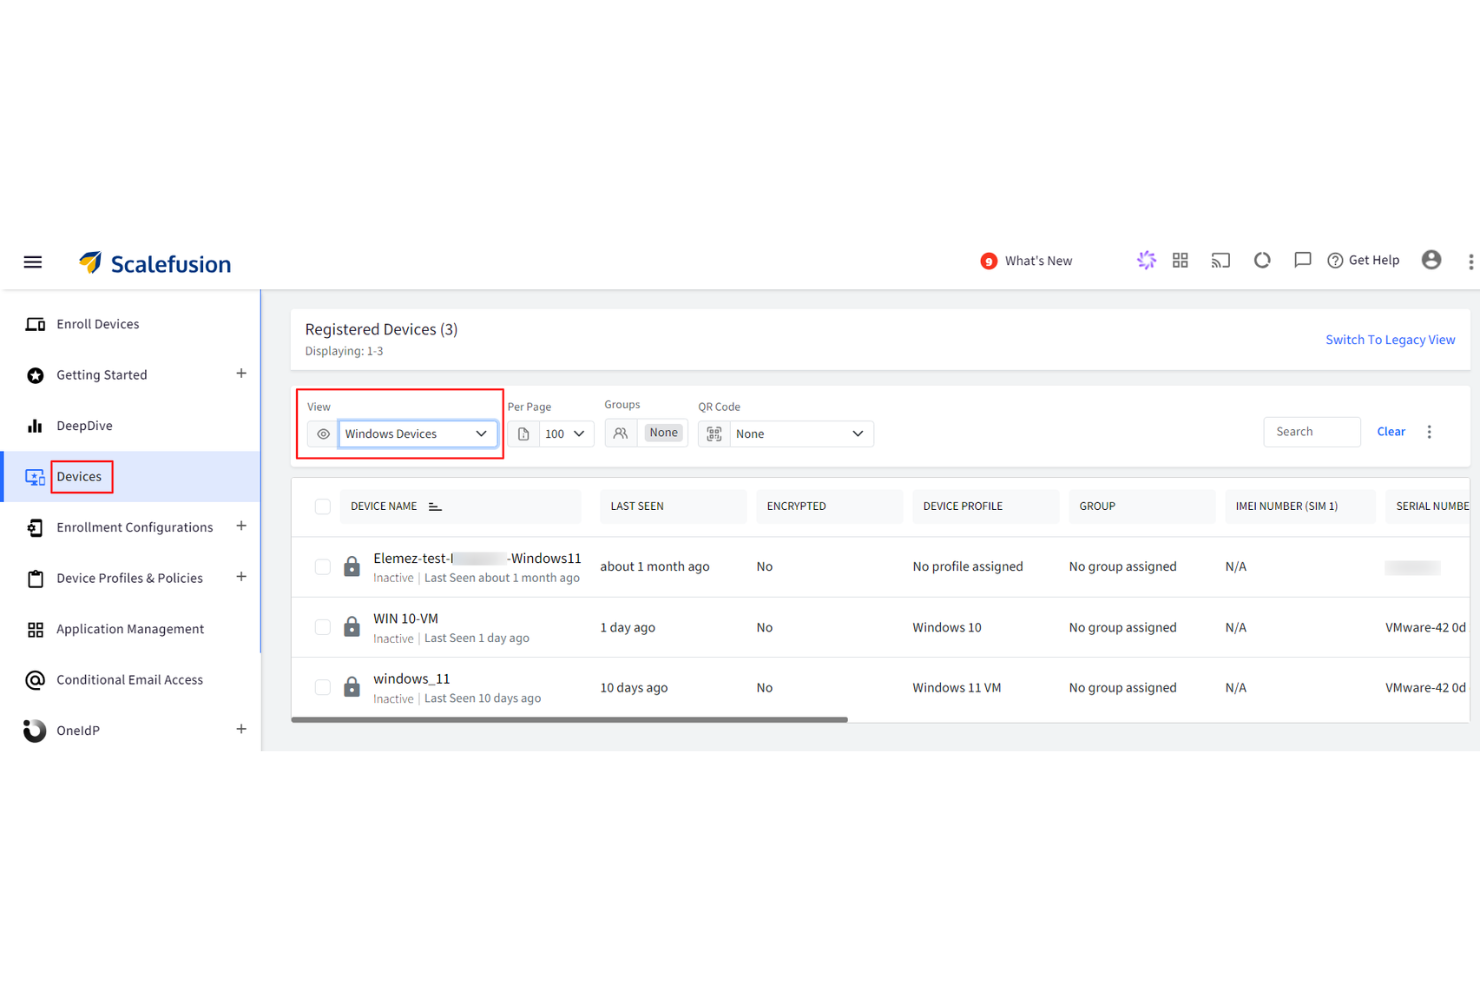The height and width of the screenshot is (987, 1480).
Task: Click Device Name sort icon
Action: (x=435, y=507)
